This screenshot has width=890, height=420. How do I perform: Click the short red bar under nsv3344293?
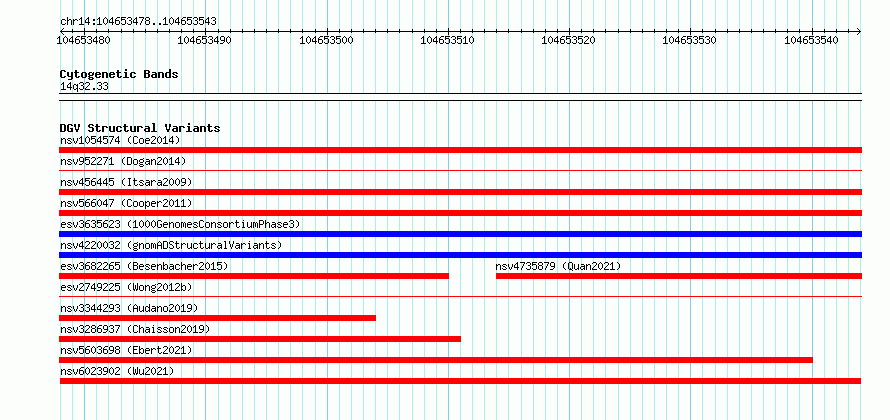pyautogui.click(x=217, y=318)
